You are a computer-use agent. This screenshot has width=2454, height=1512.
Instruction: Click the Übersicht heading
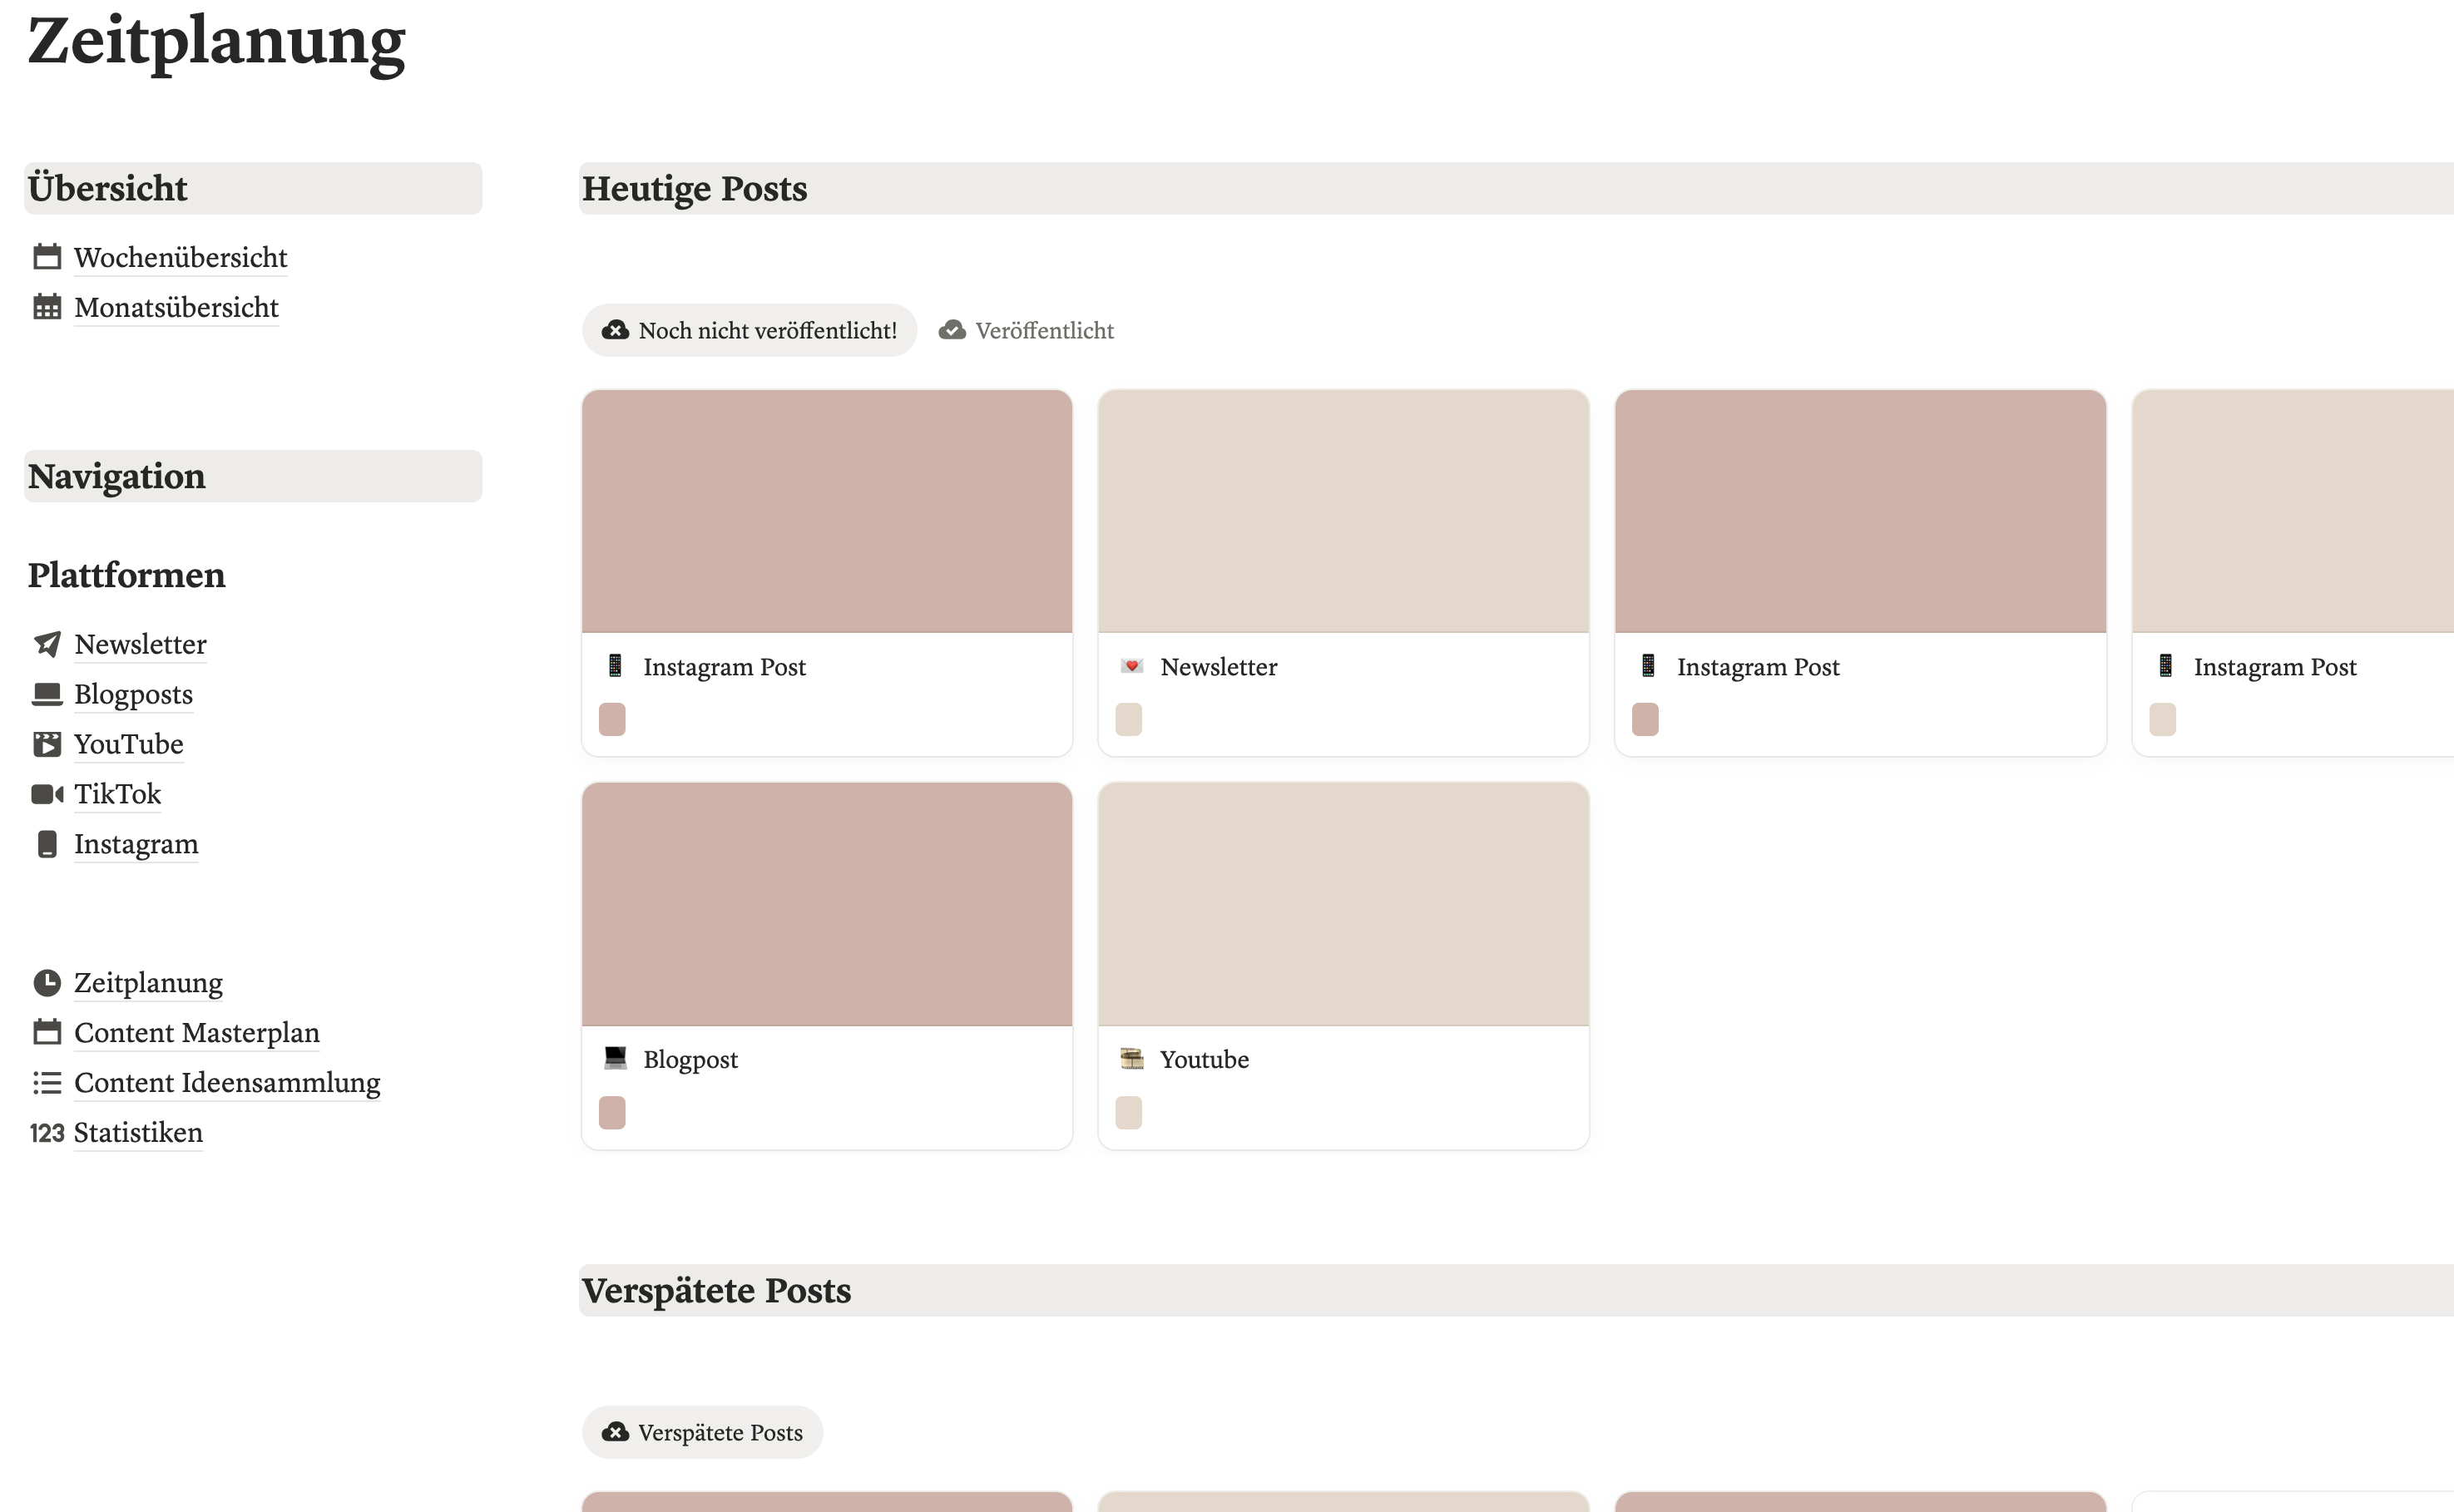(108, 188)
